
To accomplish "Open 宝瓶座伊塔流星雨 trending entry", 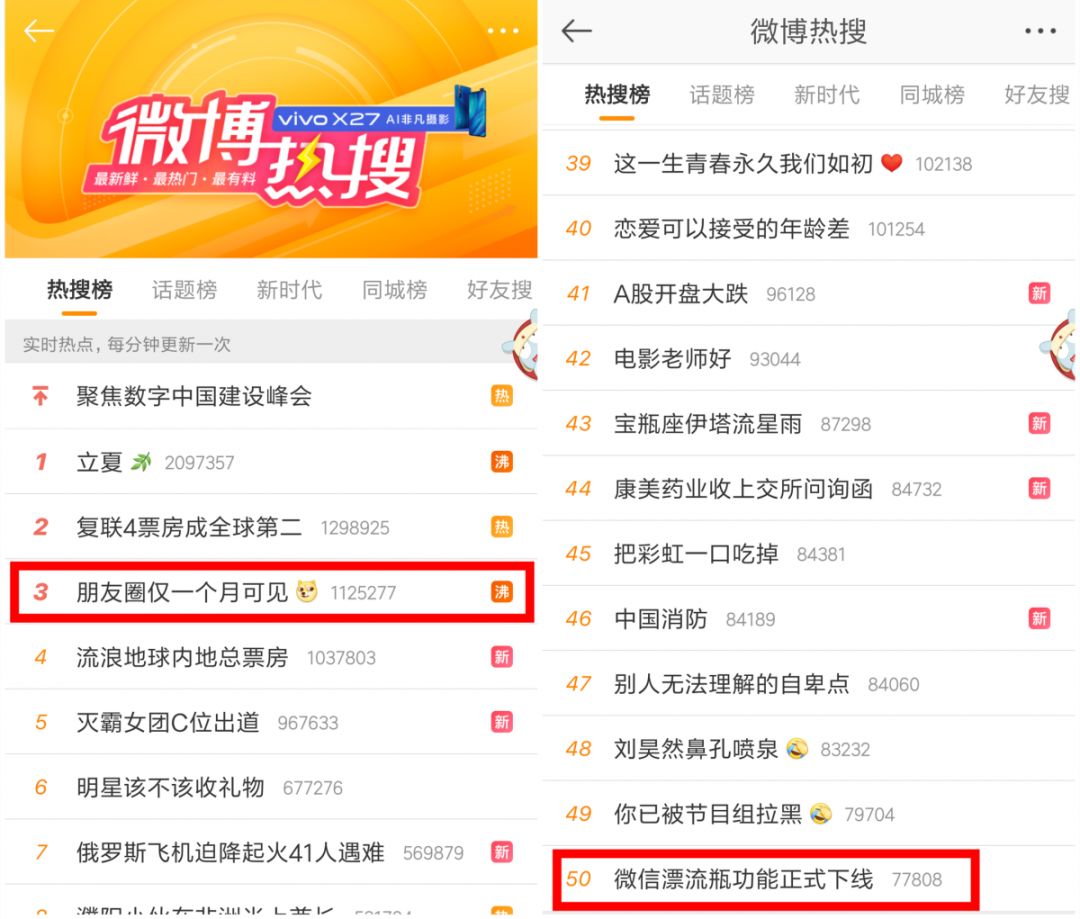I will tap(809, 424).
